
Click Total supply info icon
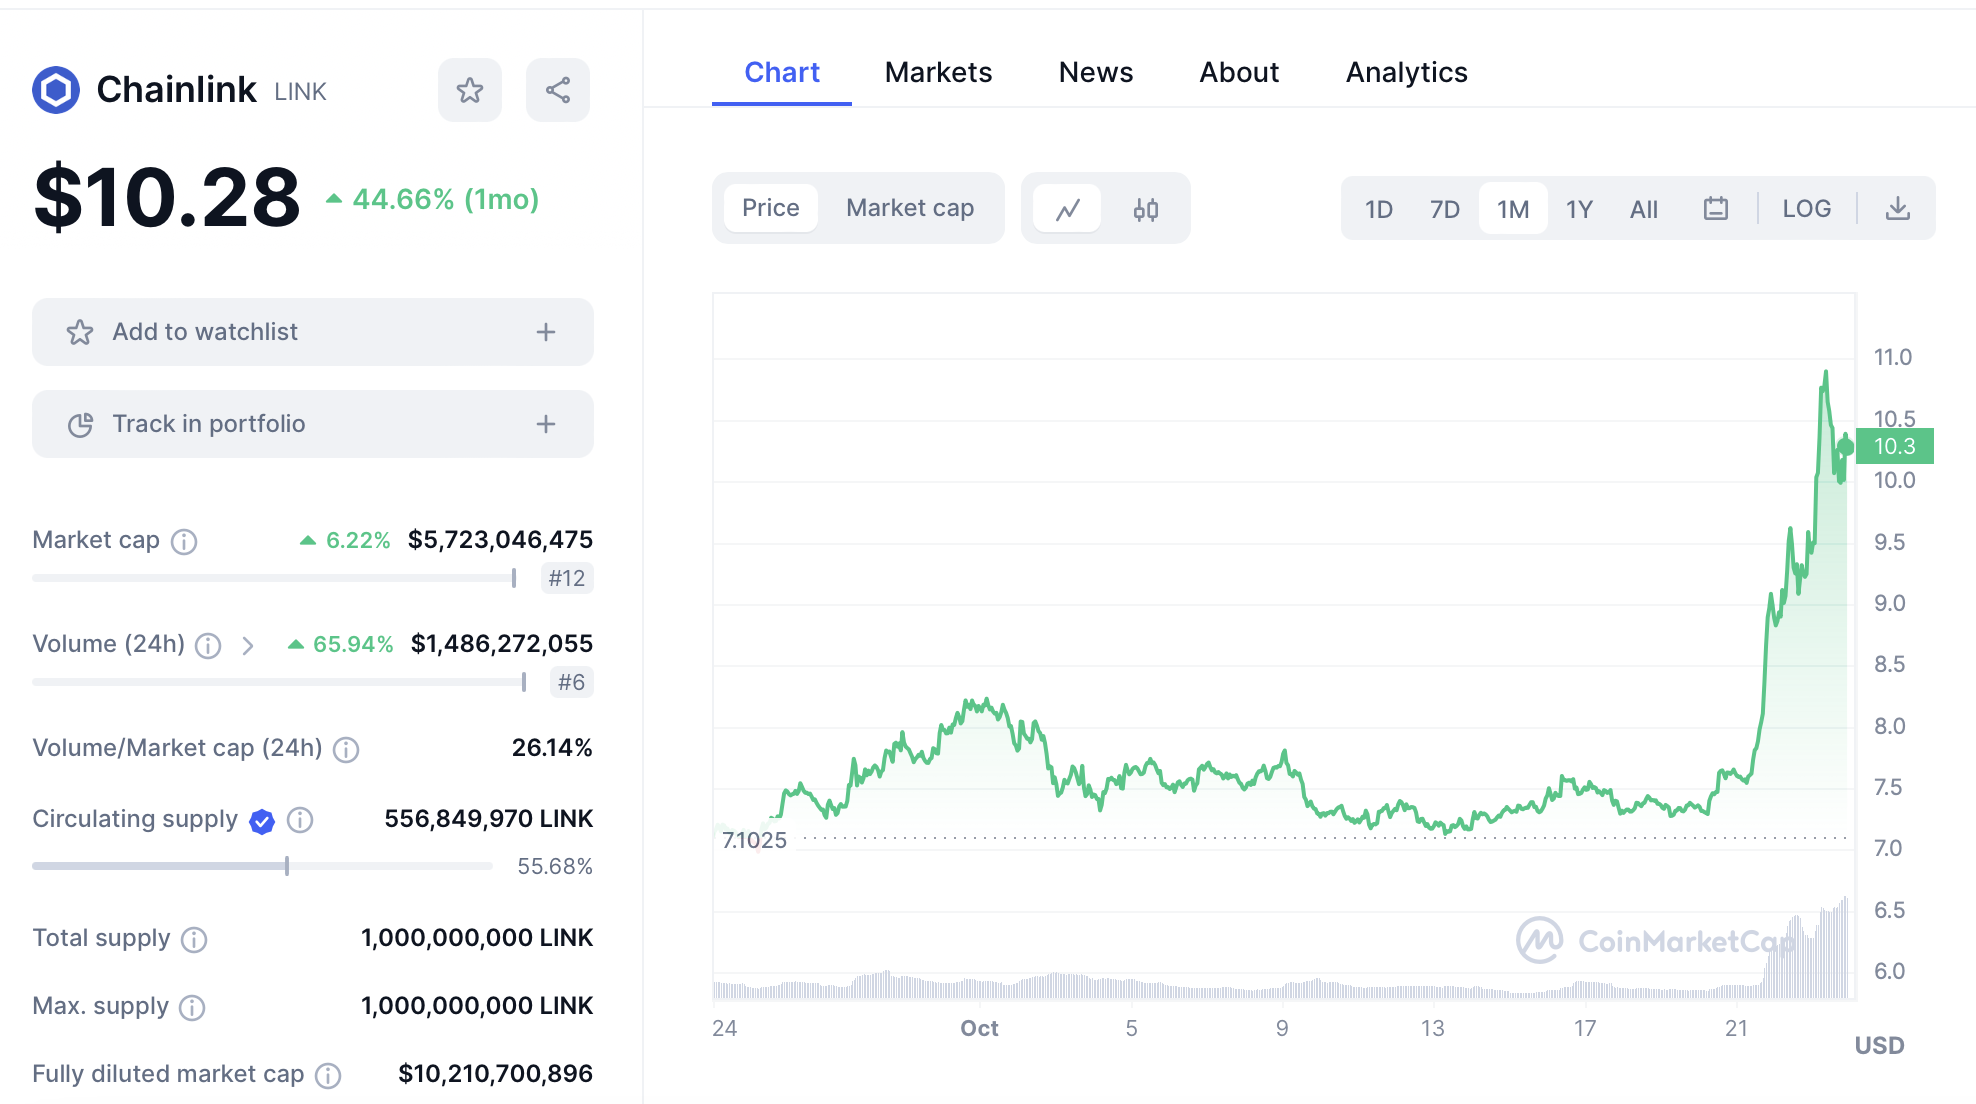click(x=194, y=940)
